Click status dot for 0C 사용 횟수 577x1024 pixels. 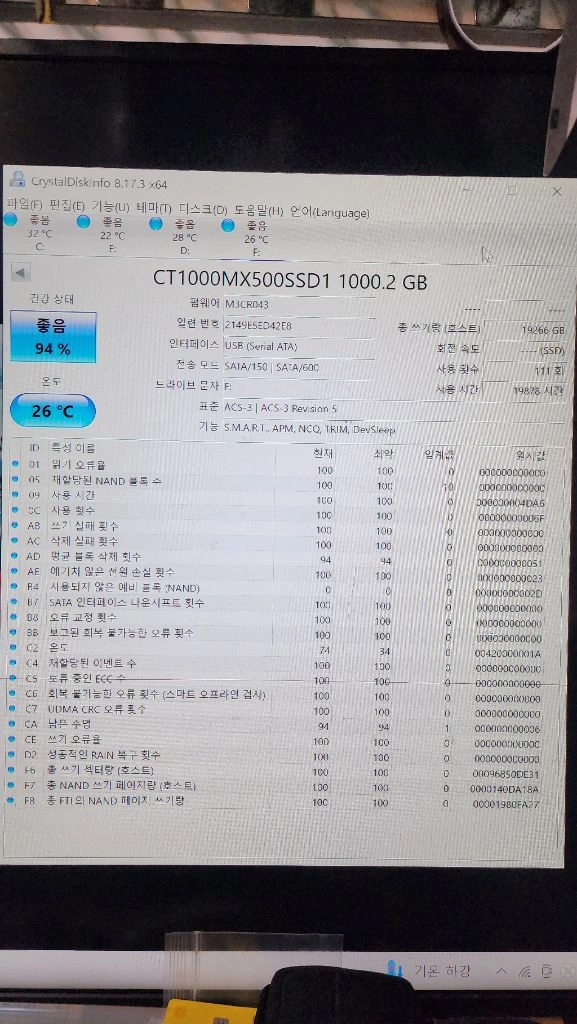pos(15,510)
